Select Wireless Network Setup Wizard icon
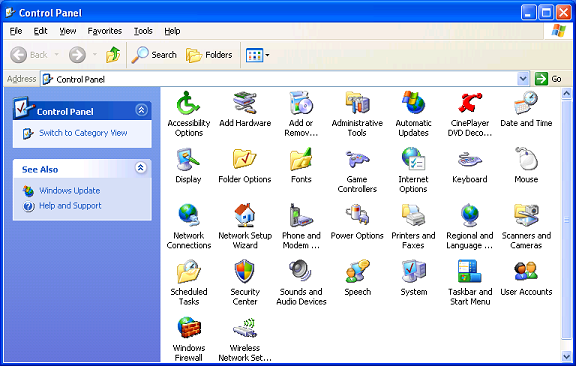Image resolution: width=576 pixels, height=366 pixels. point(245,328)
